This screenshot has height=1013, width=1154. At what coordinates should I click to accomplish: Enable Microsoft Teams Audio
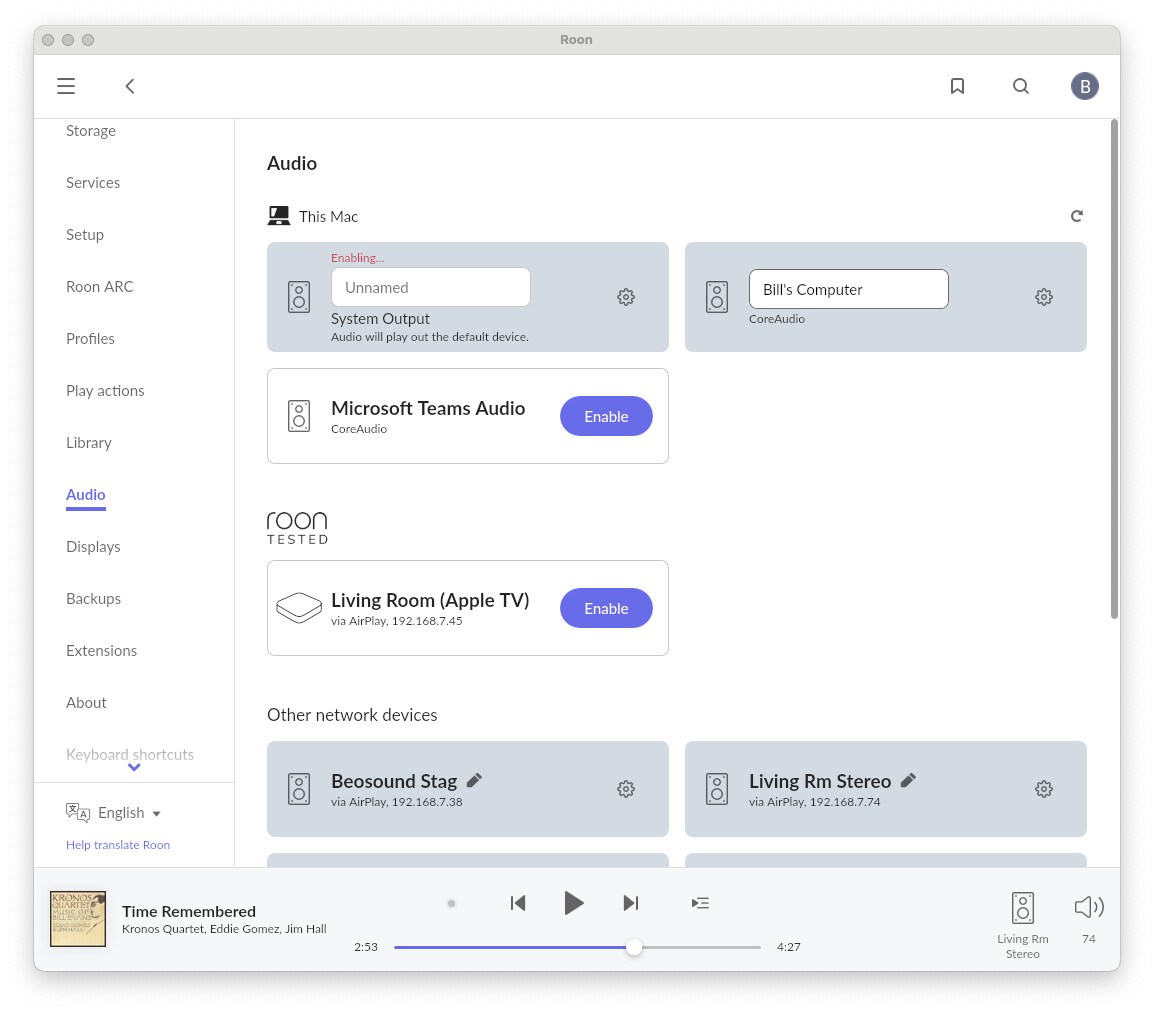pos(606,416)
